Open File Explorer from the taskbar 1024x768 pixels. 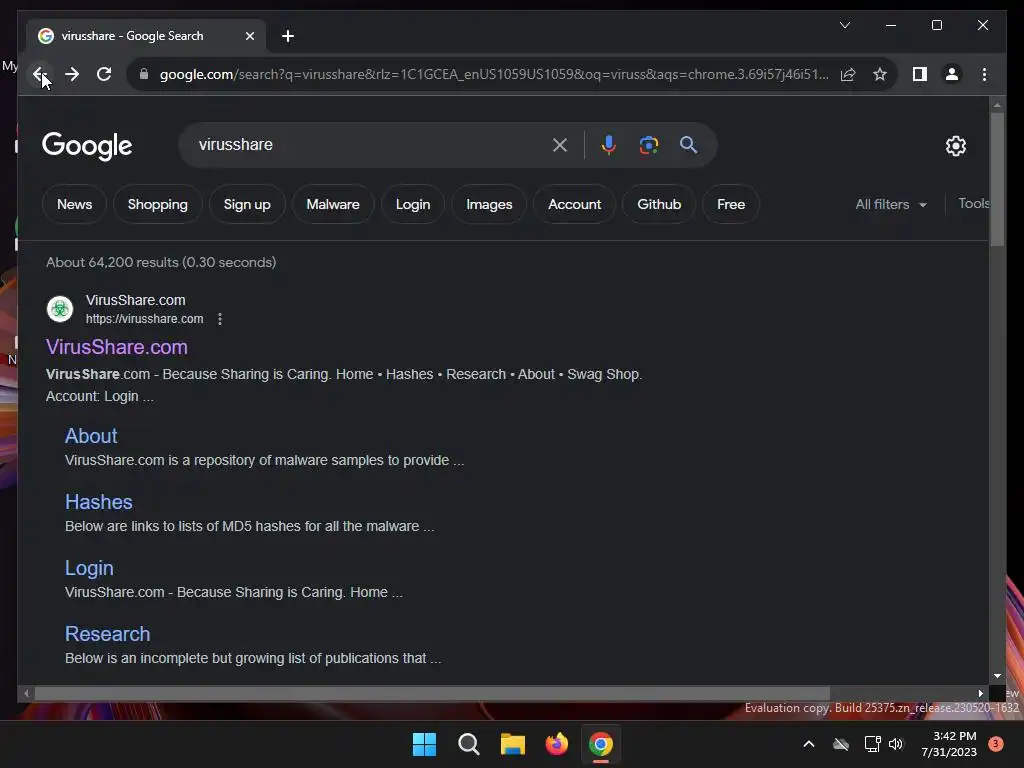(x=513, y=744)
